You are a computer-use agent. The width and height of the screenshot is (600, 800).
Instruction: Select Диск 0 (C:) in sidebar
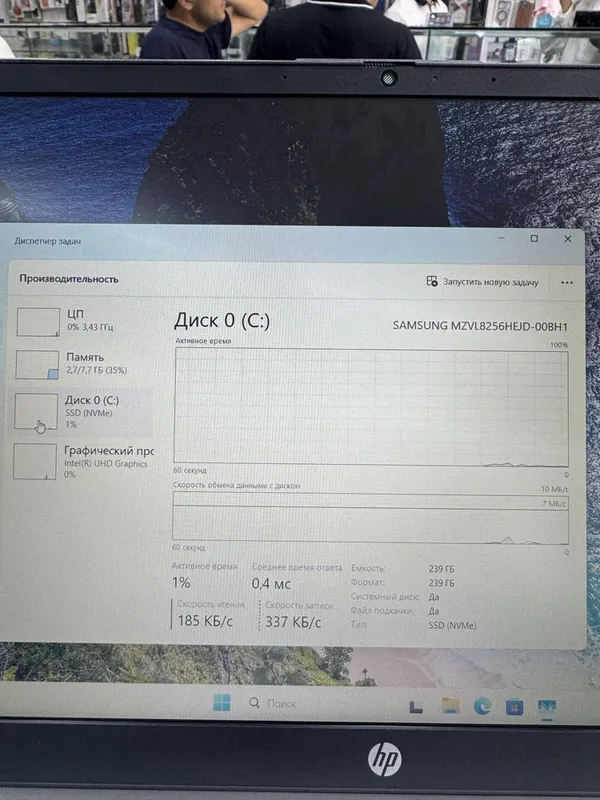coord(81,412)
